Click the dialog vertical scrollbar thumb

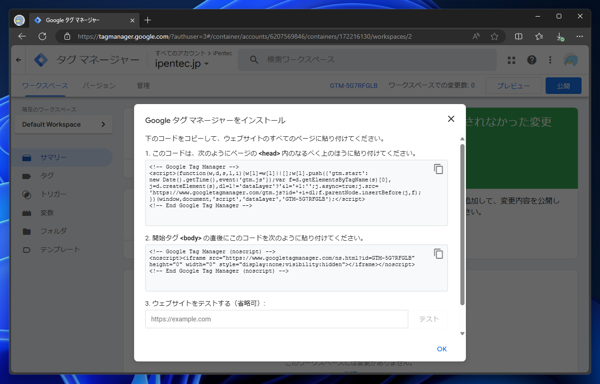click(462, 225)
